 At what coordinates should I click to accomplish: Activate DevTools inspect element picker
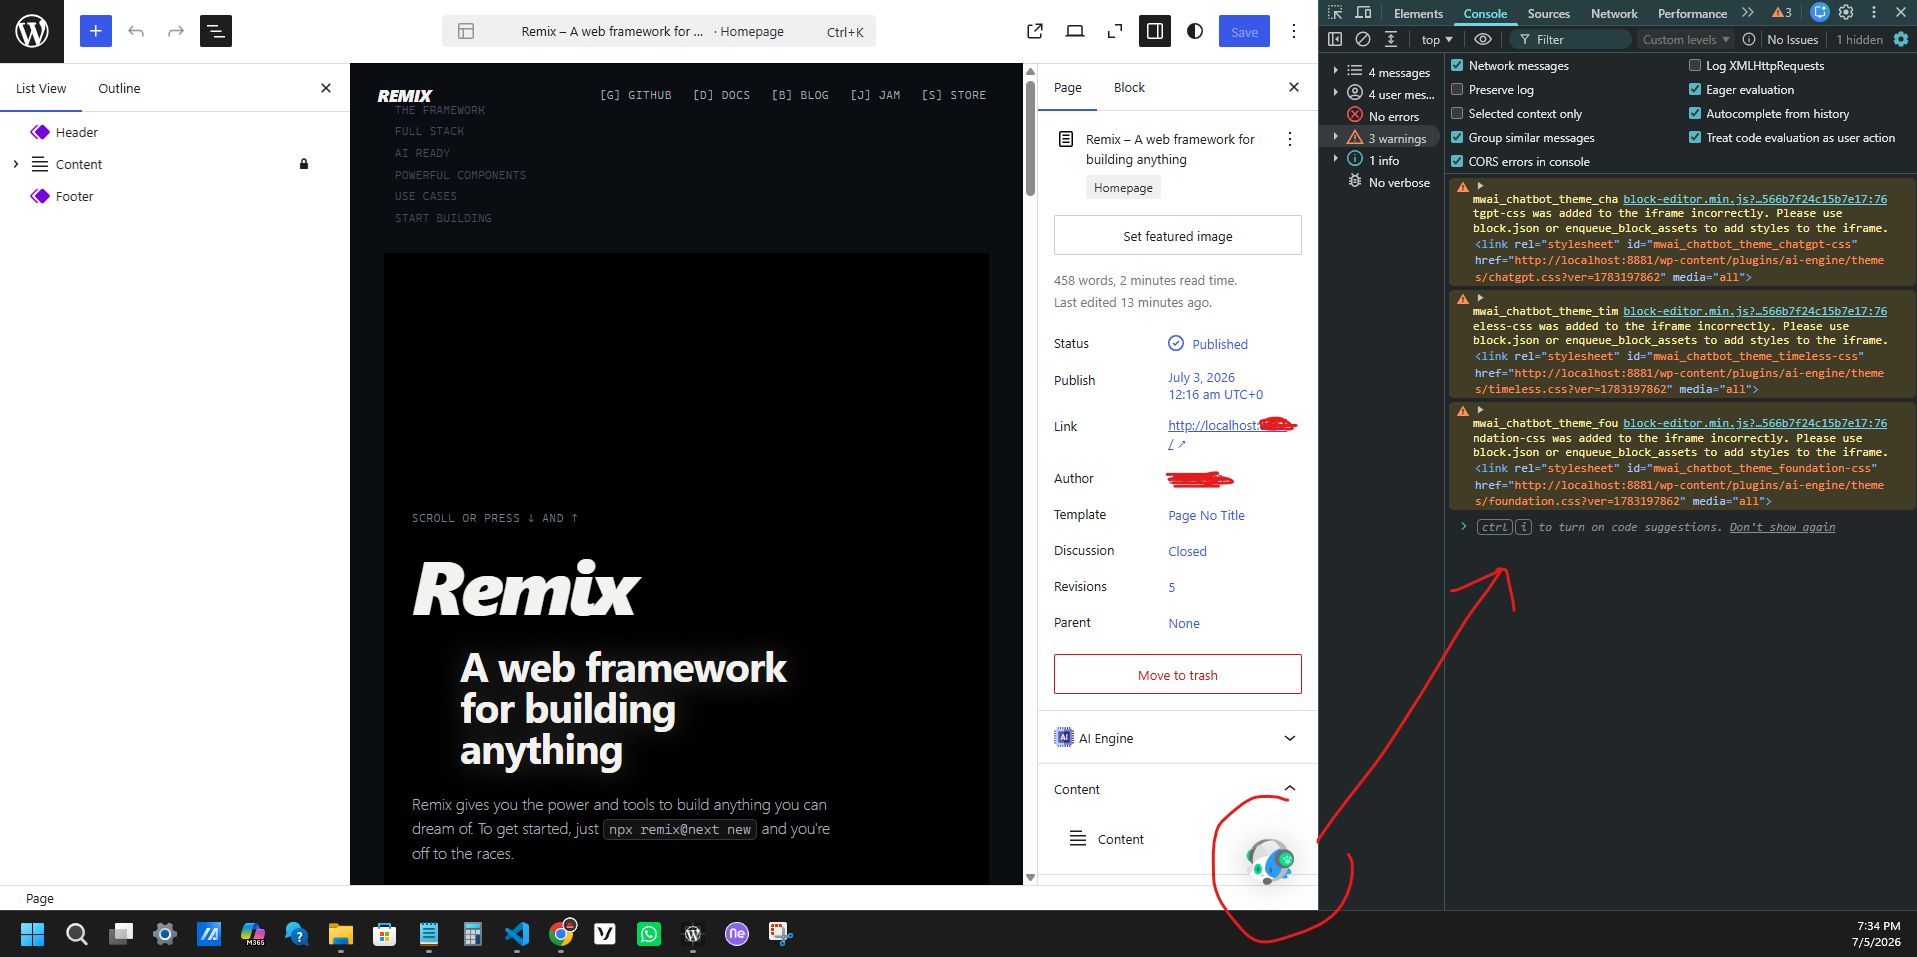[x=1335, y=13]
